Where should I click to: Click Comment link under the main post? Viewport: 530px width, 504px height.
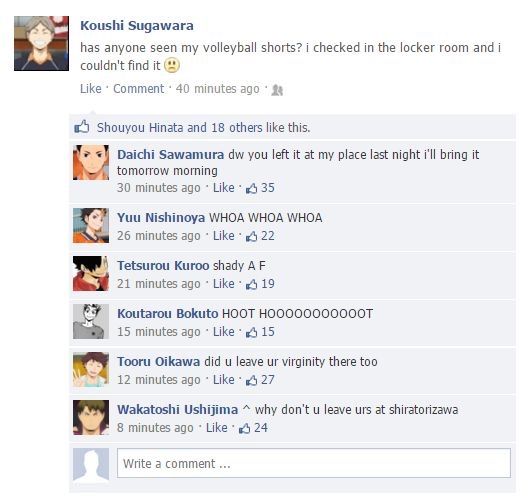pos(138,89)
